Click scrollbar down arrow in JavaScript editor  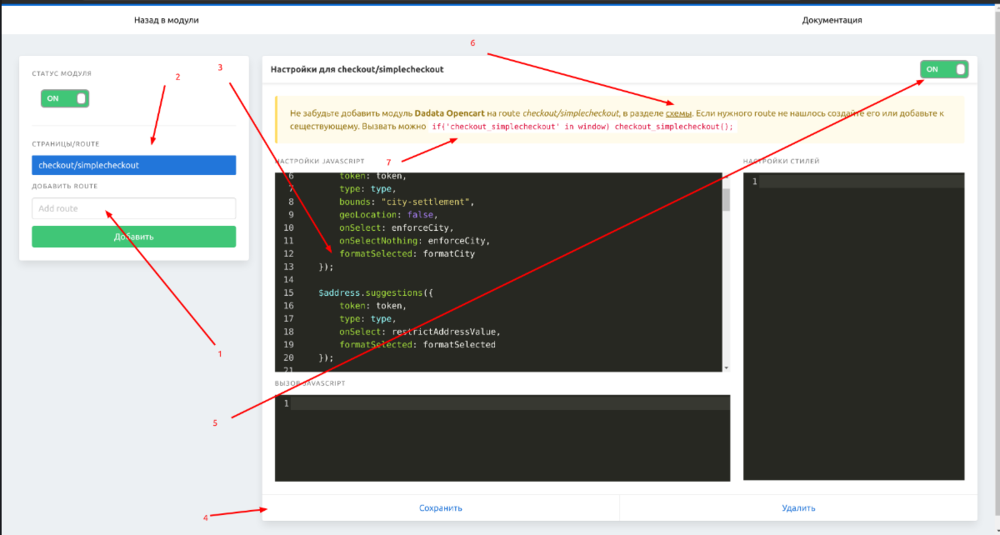(726, 367)
